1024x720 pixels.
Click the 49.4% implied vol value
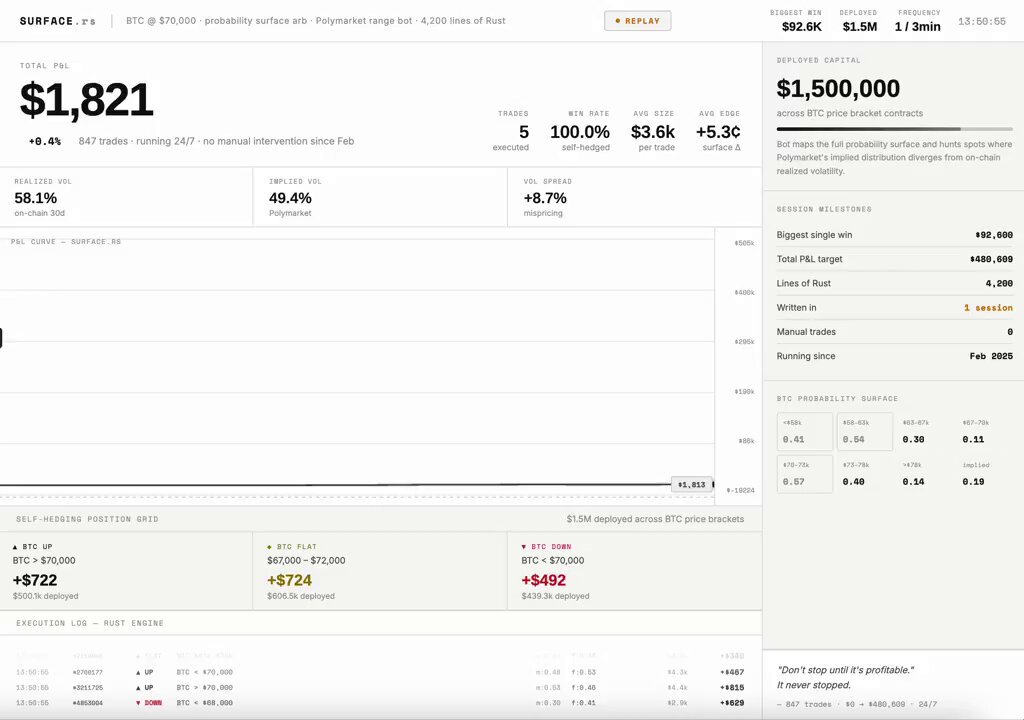pos(290,198)
